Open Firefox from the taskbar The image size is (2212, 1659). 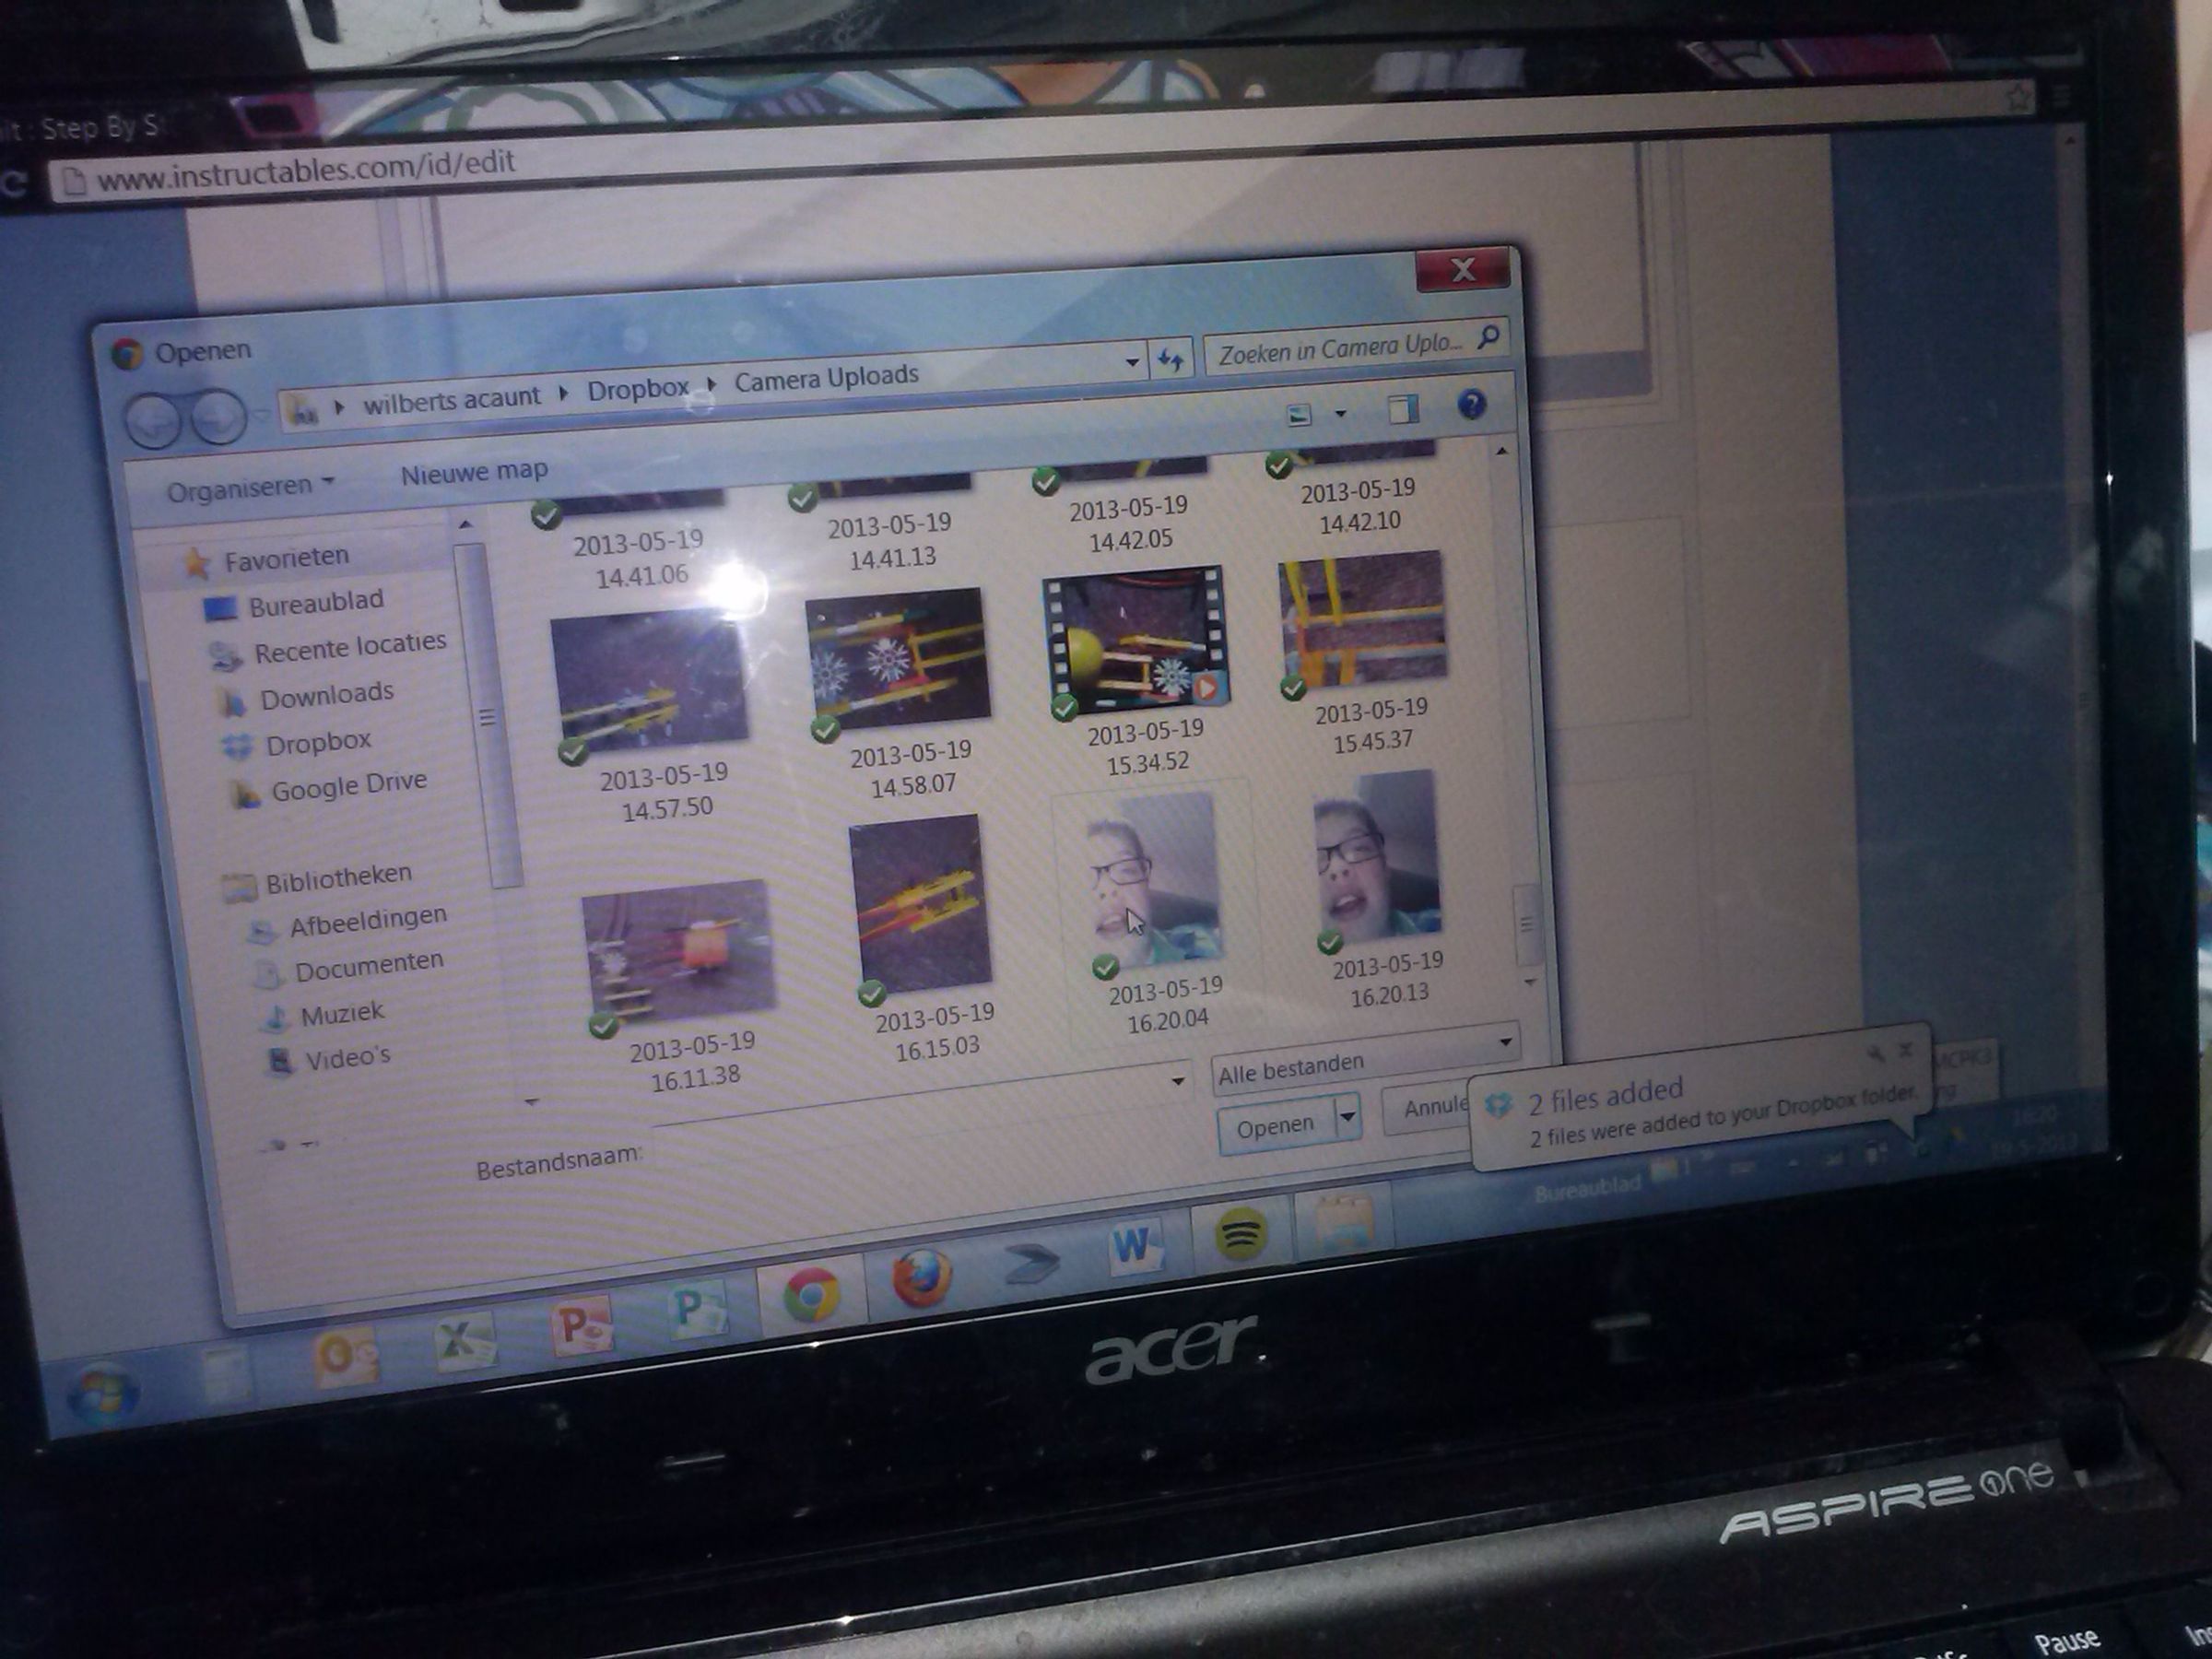coord(921,1277)
